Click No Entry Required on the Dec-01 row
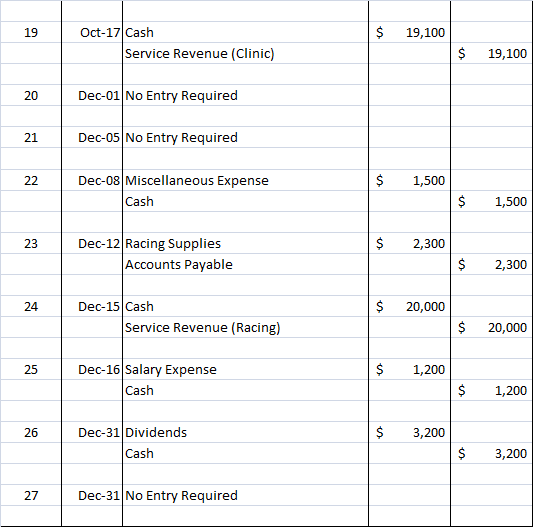 pyautogui.click(x=245, y=96)
